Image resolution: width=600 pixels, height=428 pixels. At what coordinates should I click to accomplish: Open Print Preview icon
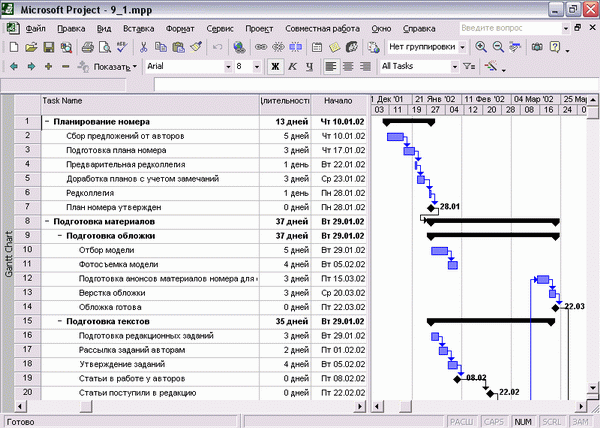pos(104,47)
